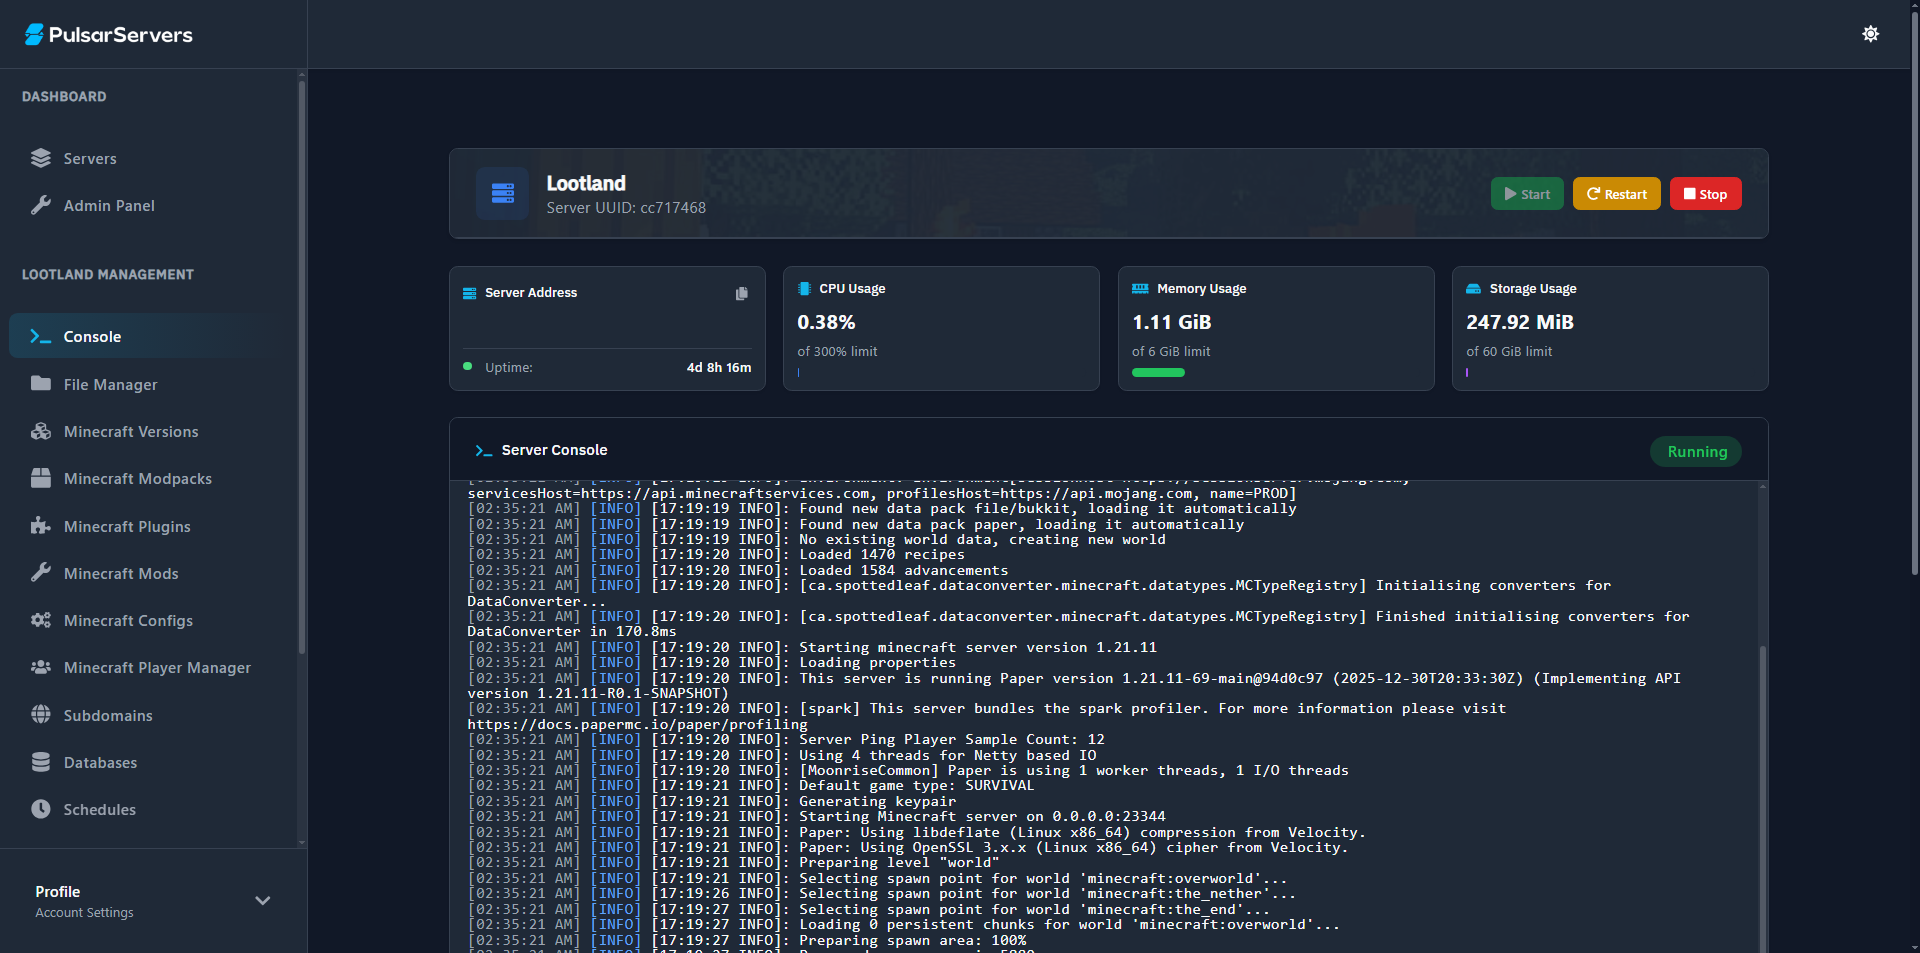Click the Databases cylinder icon

click(x=41, y=762)
